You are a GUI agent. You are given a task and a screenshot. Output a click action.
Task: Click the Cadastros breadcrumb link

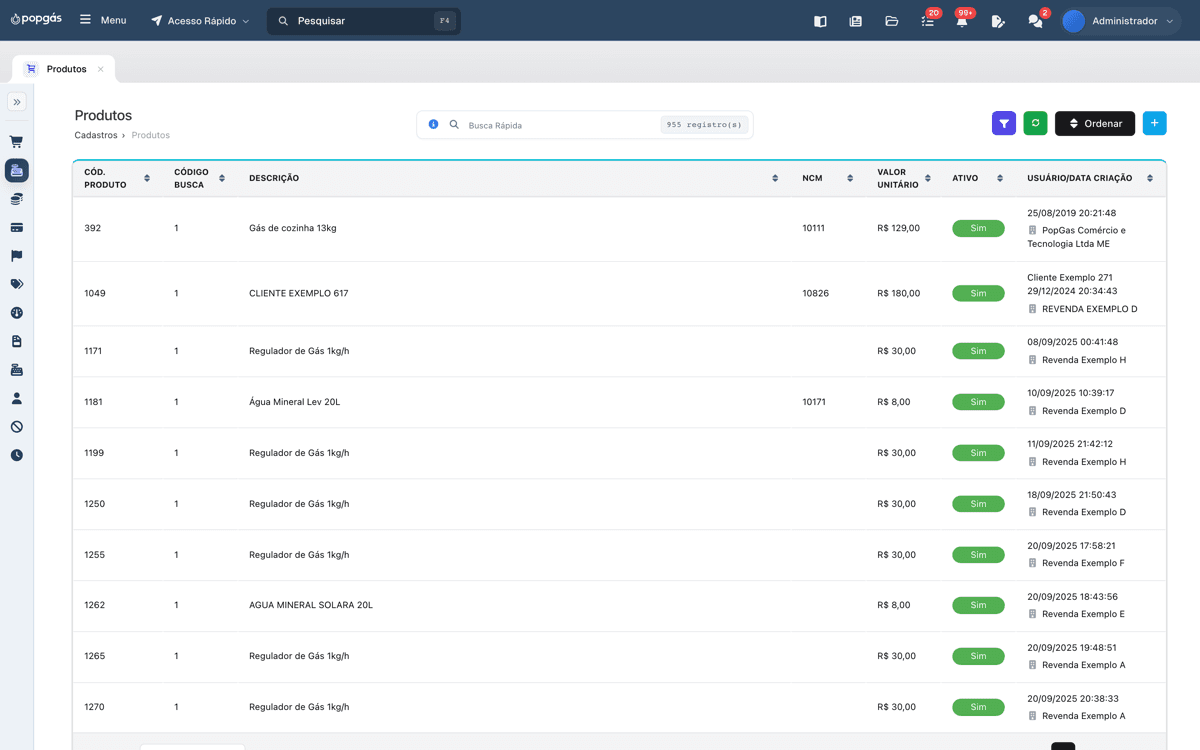click(x=95, y=135)
